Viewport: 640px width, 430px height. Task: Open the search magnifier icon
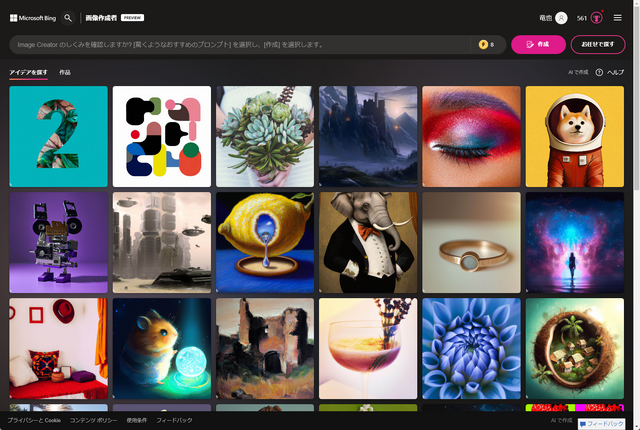[68, 18]
